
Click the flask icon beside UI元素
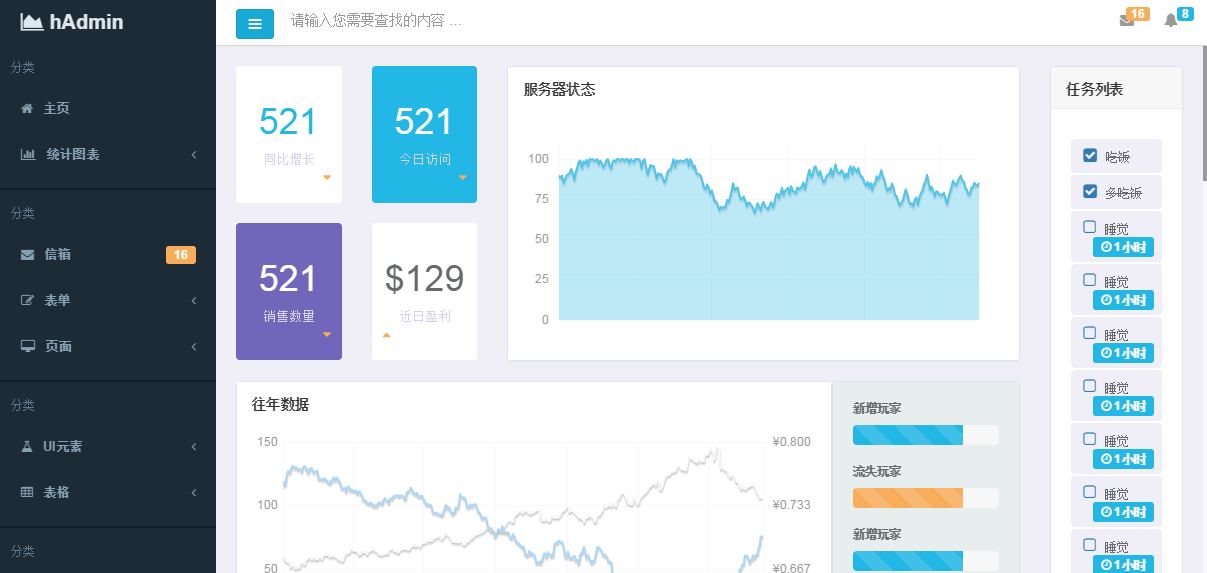point(27,446)
